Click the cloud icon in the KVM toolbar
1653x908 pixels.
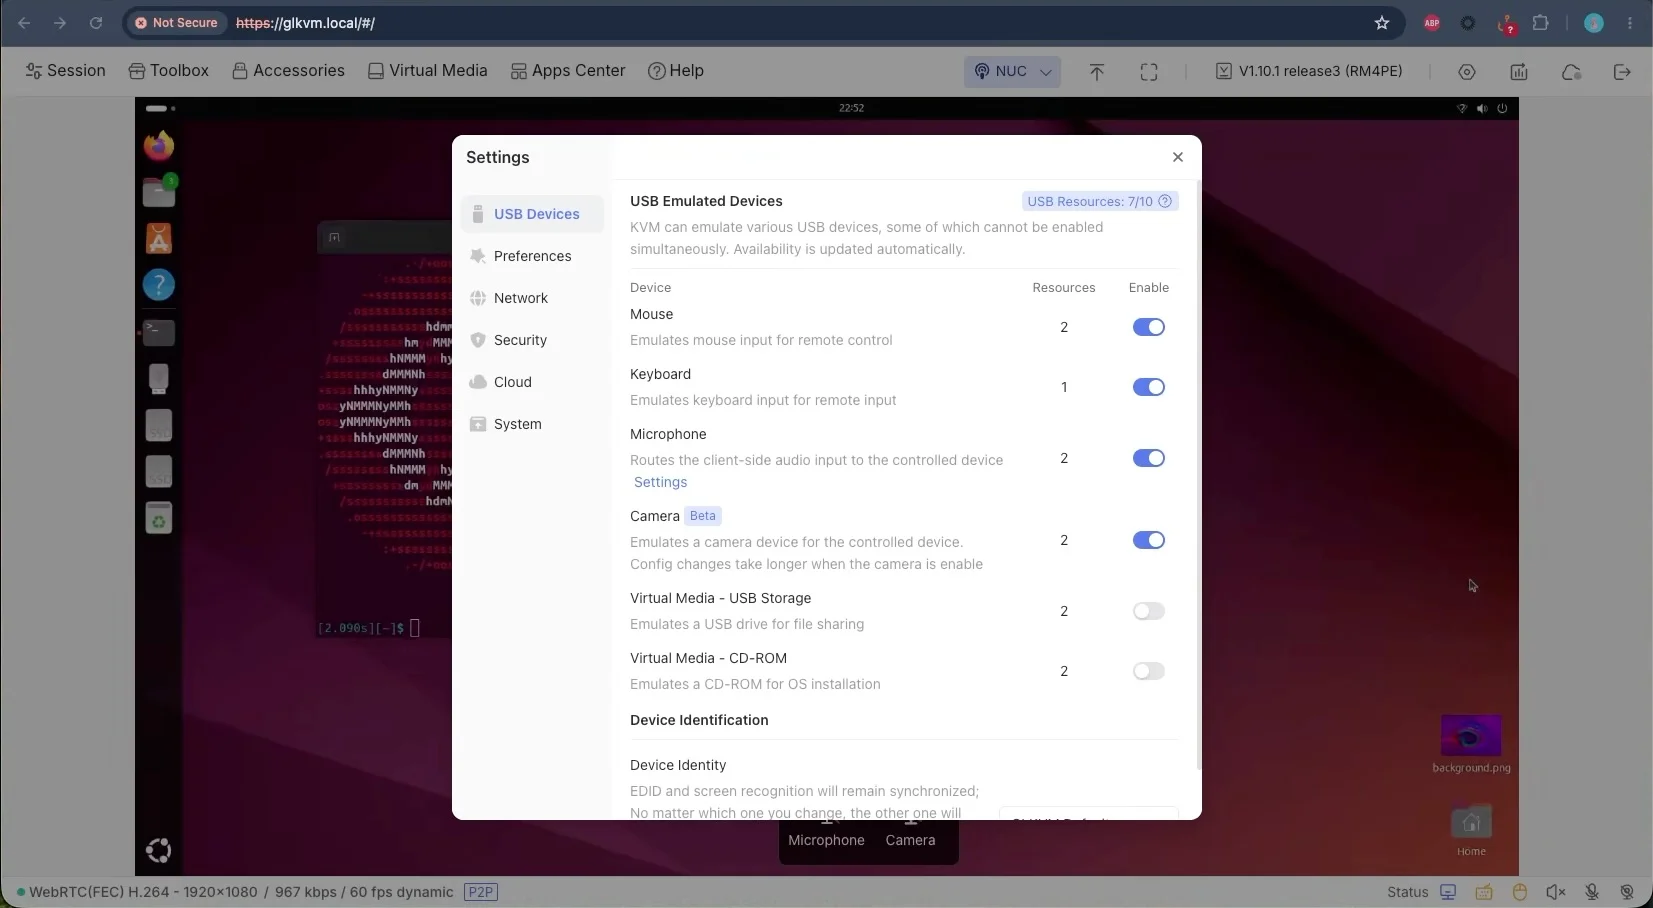pos(1571,72)
